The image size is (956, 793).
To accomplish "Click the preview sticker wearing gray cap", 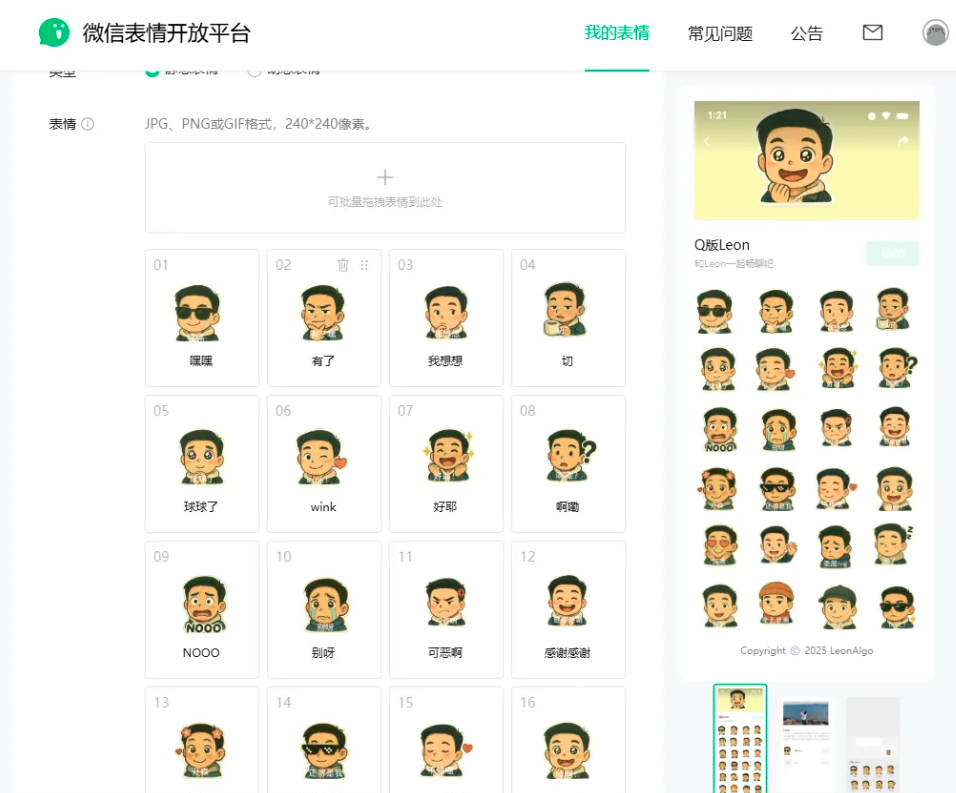I will pos(838,606).
